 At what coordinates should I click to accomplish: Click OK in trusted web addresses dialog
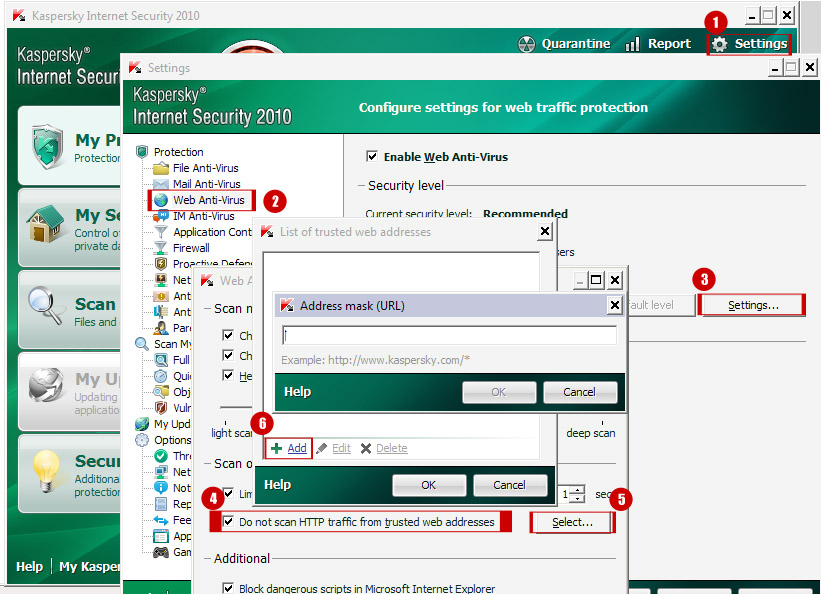click(429, 485)
